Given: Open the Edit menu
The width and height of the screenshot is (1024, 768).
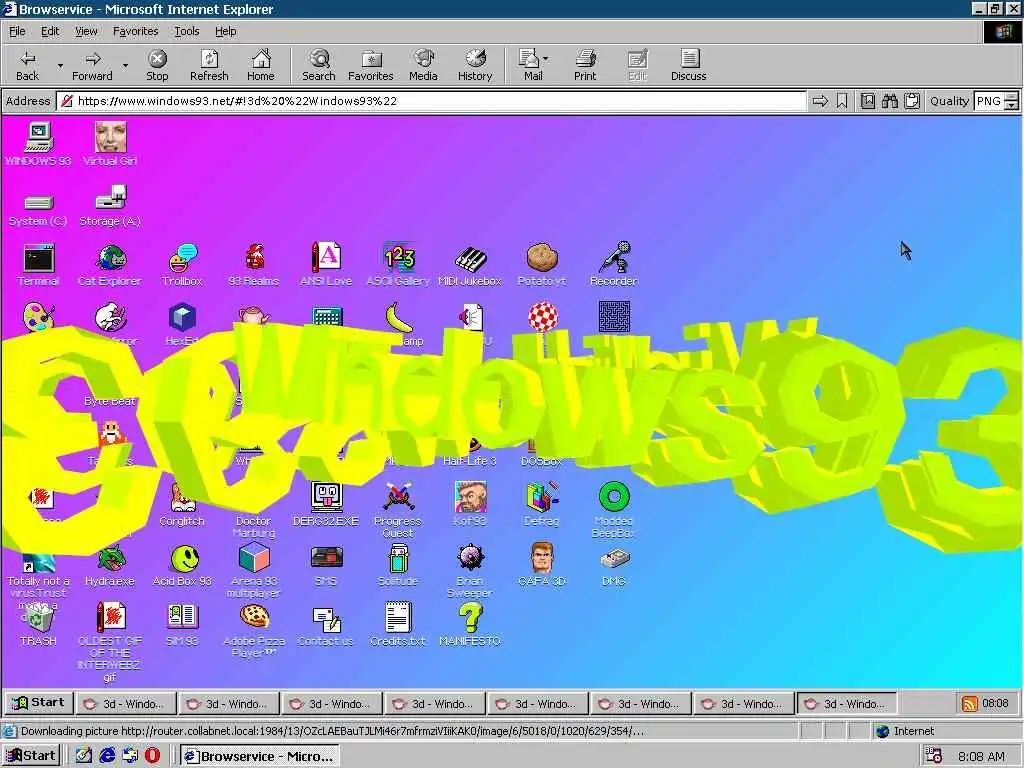Looking at the screenshot, I should coord(50,31).
